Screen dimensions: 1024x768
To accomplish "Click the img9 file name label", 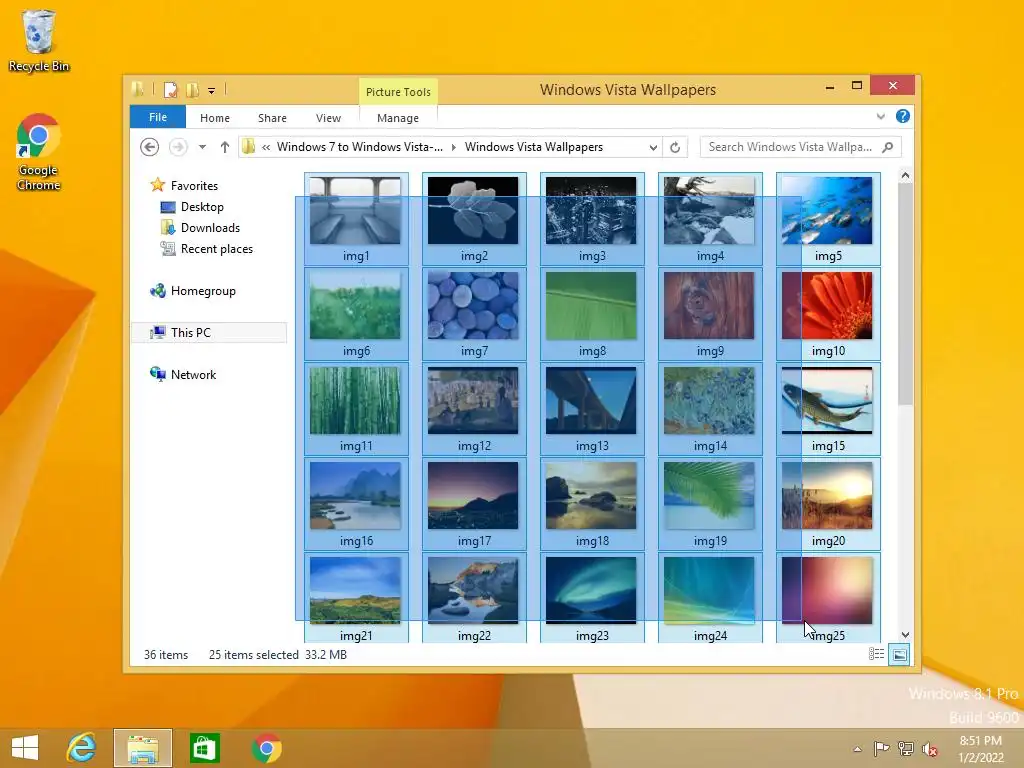I will tap(711, 351).
